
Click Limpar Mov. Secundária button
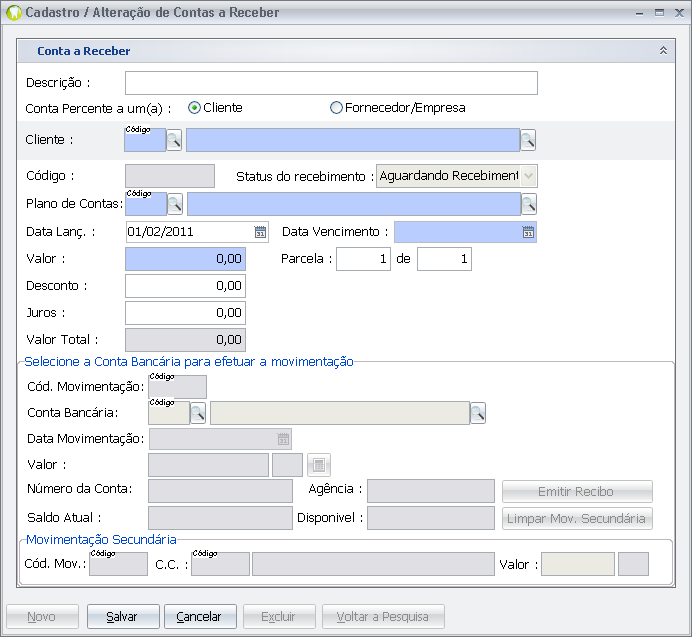click(577, 518)
